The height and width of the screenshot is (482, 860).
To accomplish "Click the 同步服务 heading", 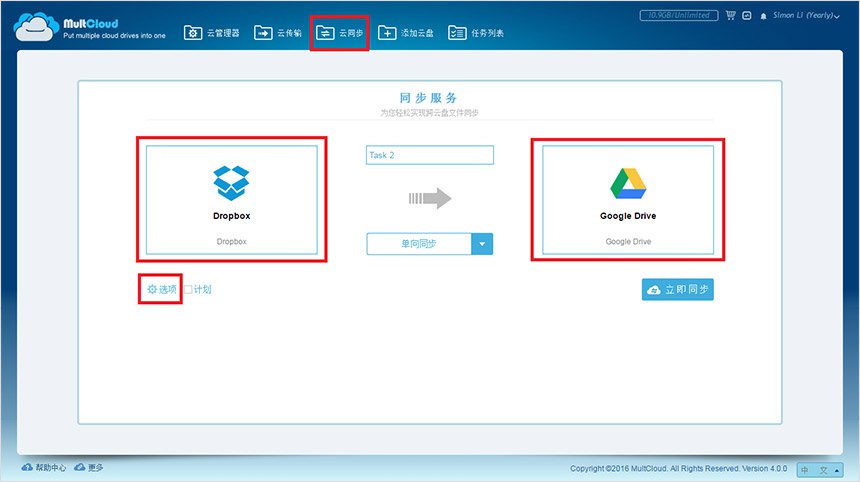I will tap(428, 98).
